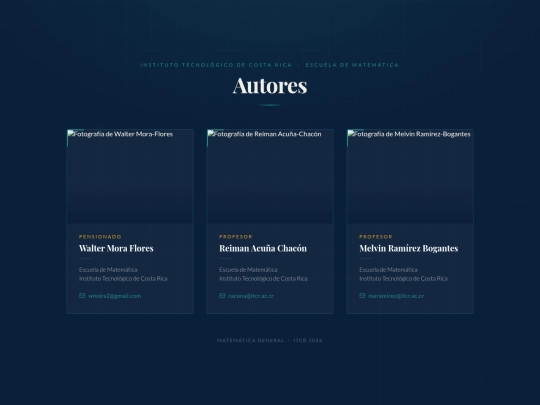Click the ITCR 2026 footer text
This screenshot has height=405, width=540.
point(308,340)
